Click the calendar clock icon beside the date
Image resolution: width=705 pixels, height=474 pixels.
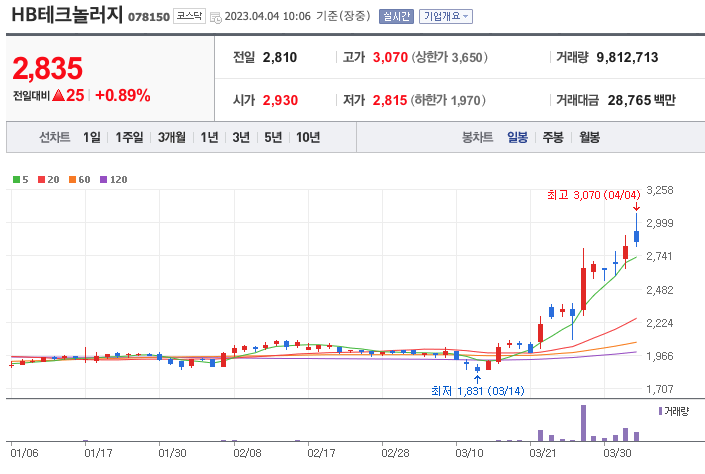coord(216,17)
